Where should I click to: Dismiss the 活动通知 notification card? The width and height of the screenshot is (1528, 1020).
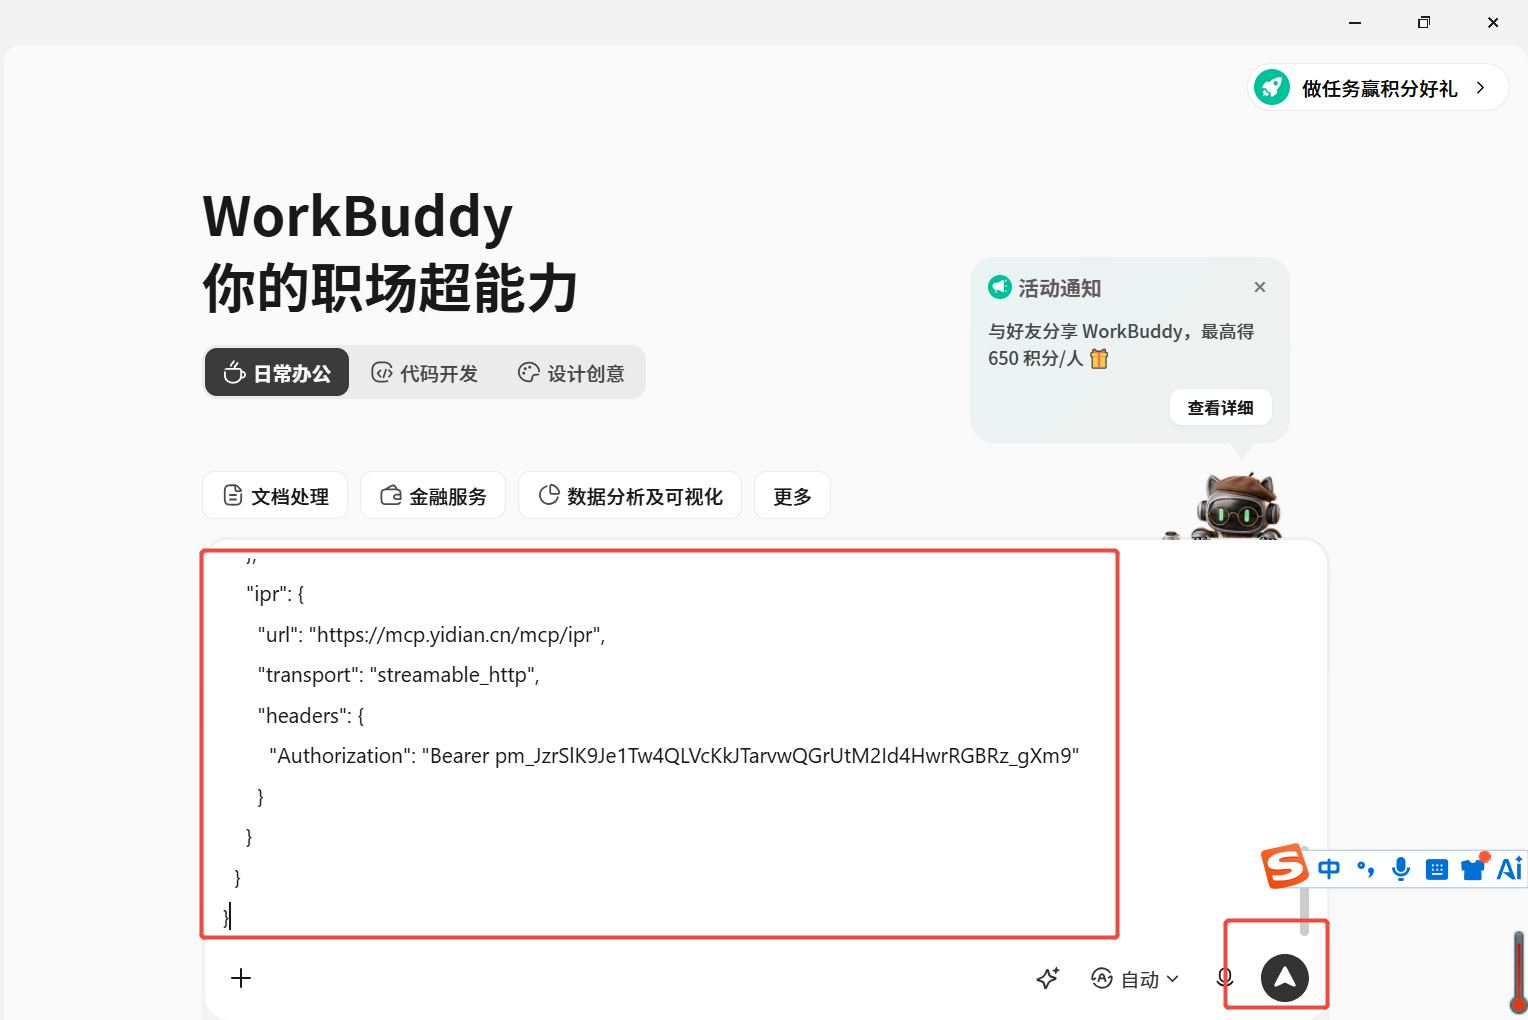pyautogui.click(x=1260, y=287)
